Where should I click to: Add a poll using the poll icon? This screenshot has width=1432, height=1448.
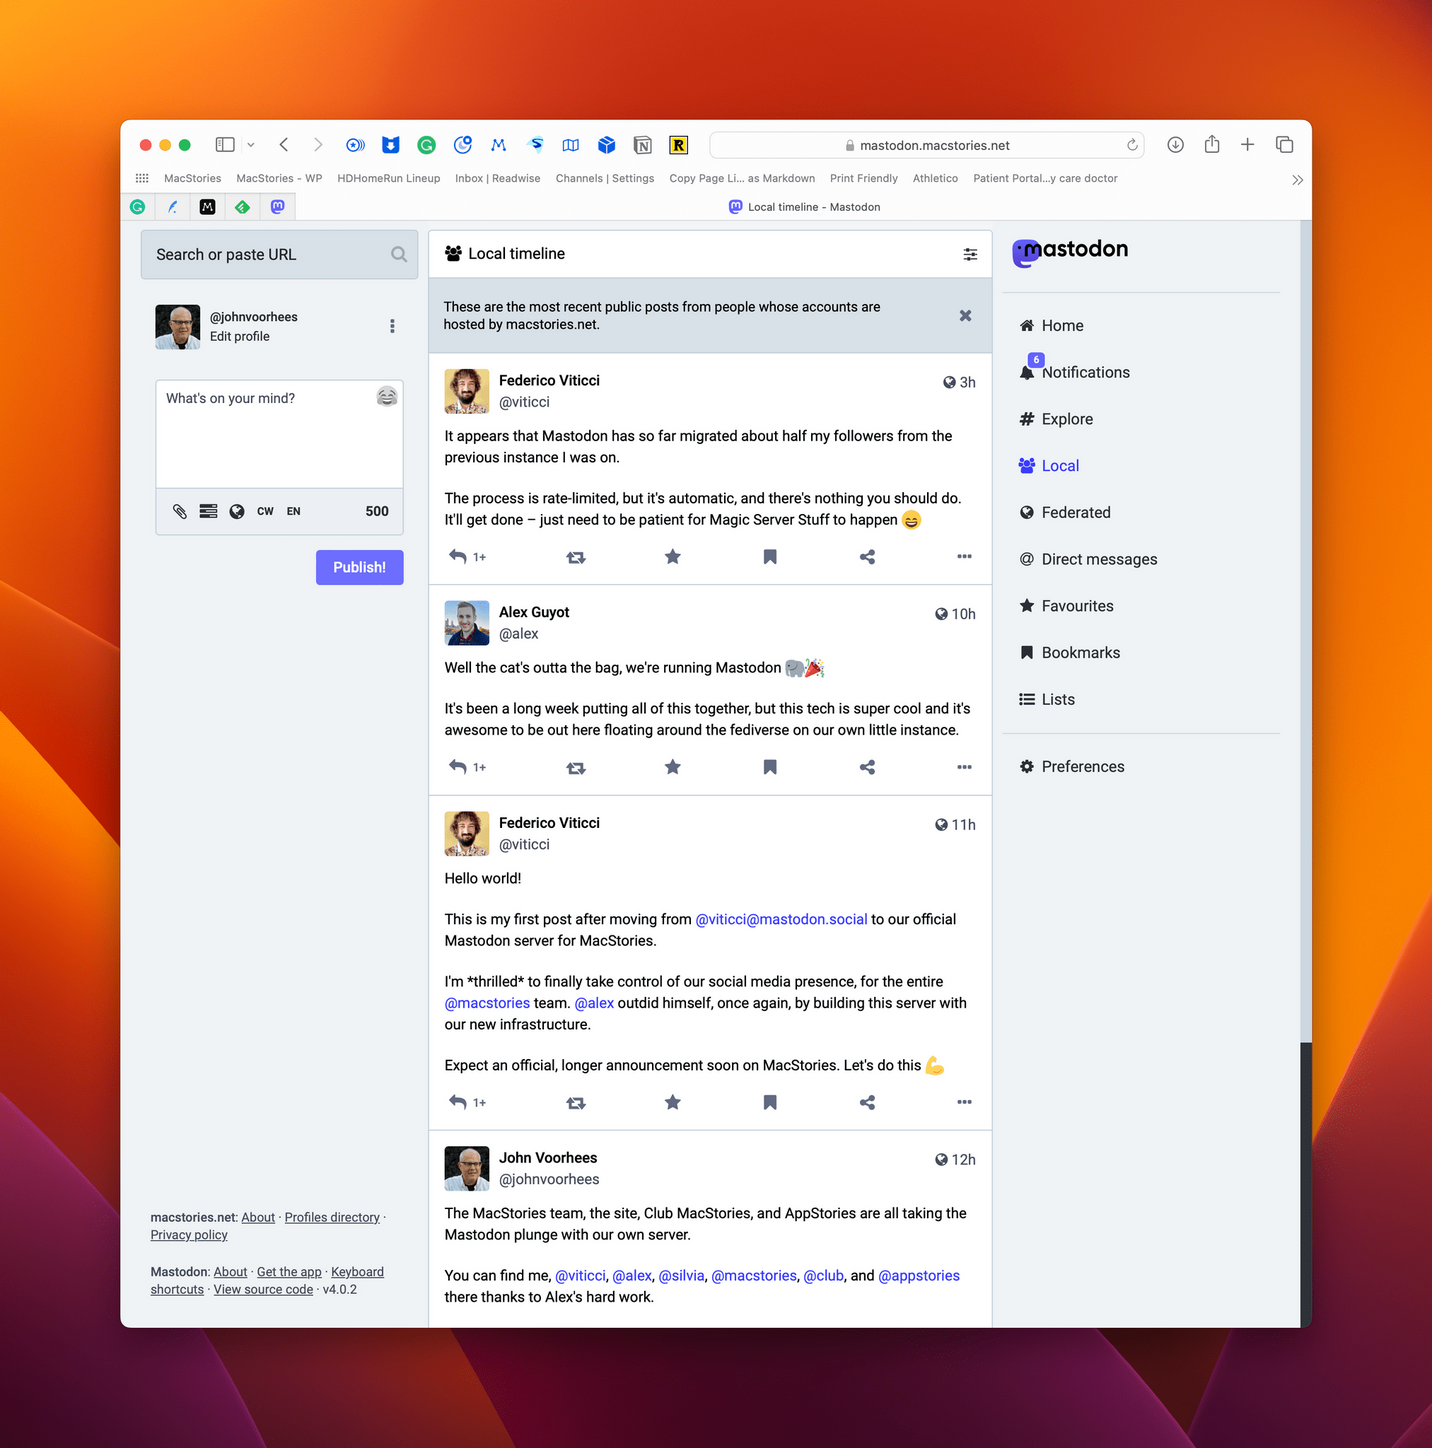tap(208, 511)
